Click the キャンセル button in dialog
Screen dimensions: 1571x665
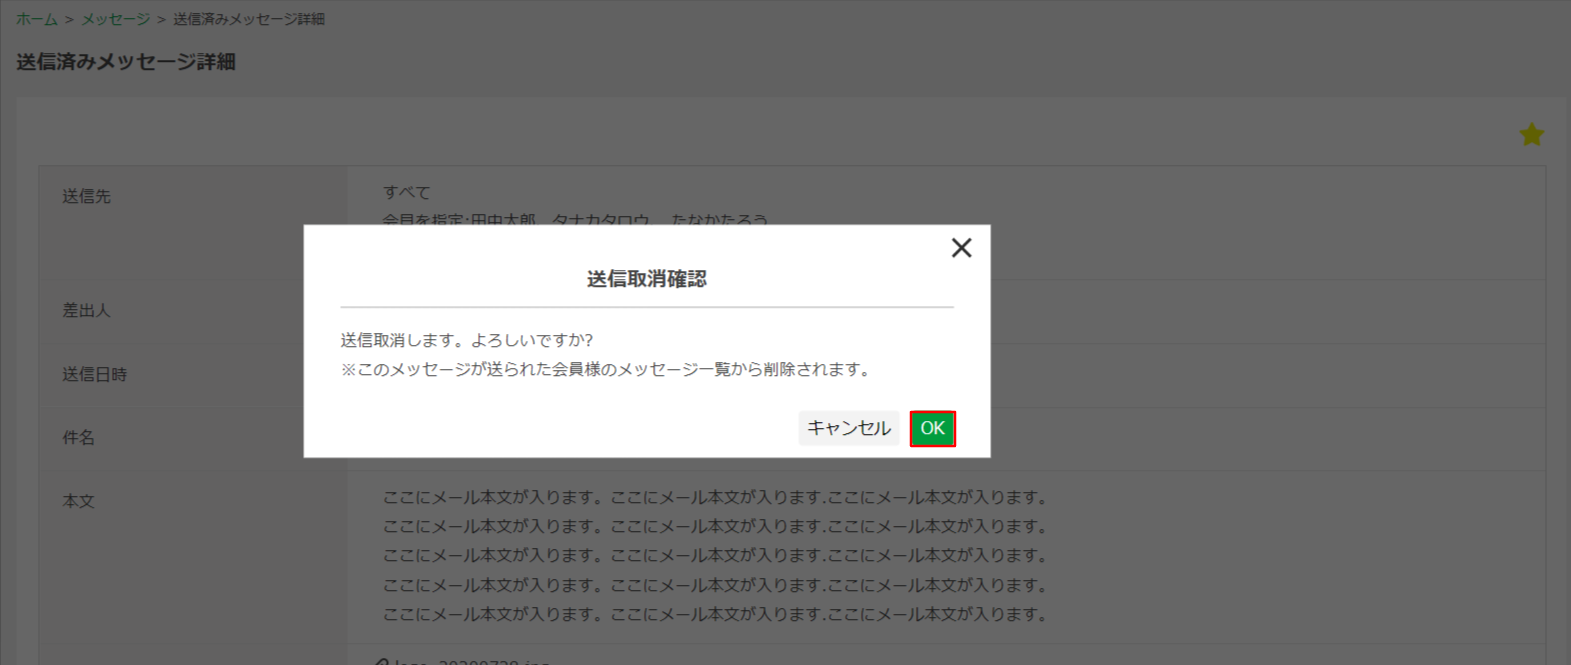coord(849,428)
